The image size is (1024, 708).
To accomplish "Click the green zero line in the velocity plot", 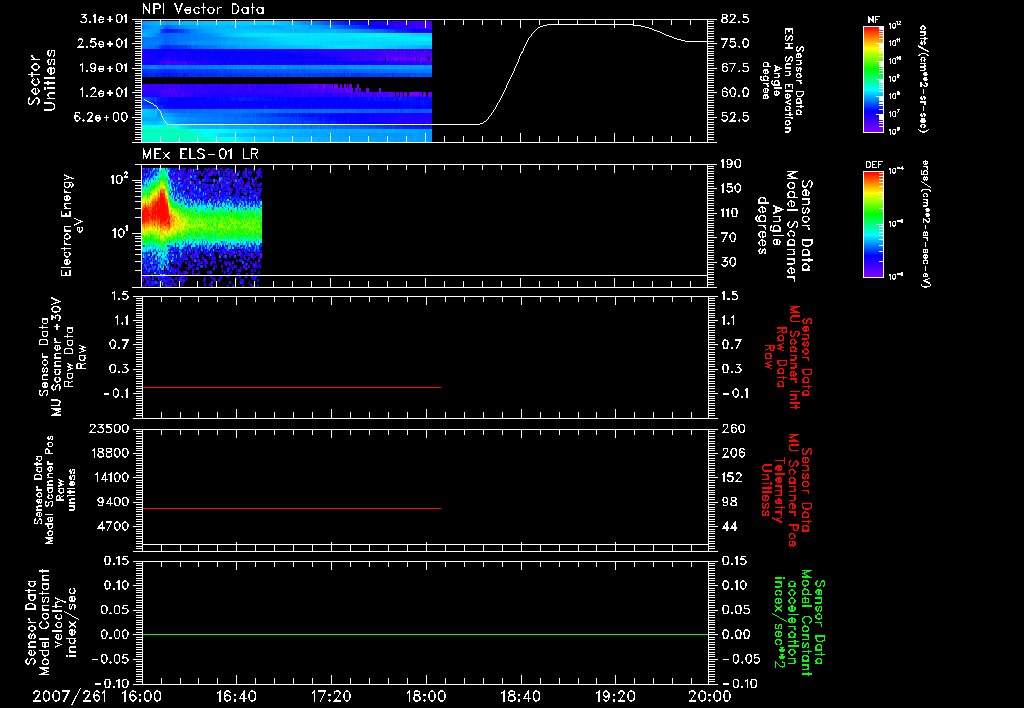I will (x=425, y=634).
